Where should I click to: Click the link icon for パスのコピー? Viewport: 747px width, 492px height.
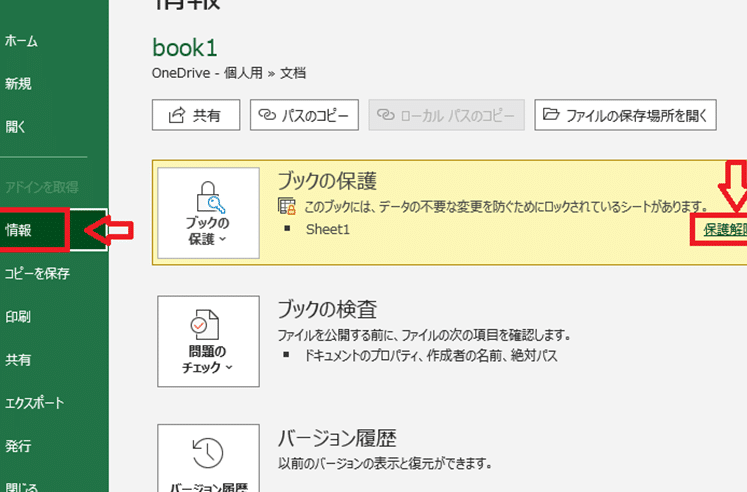click(x=268, y=115)
